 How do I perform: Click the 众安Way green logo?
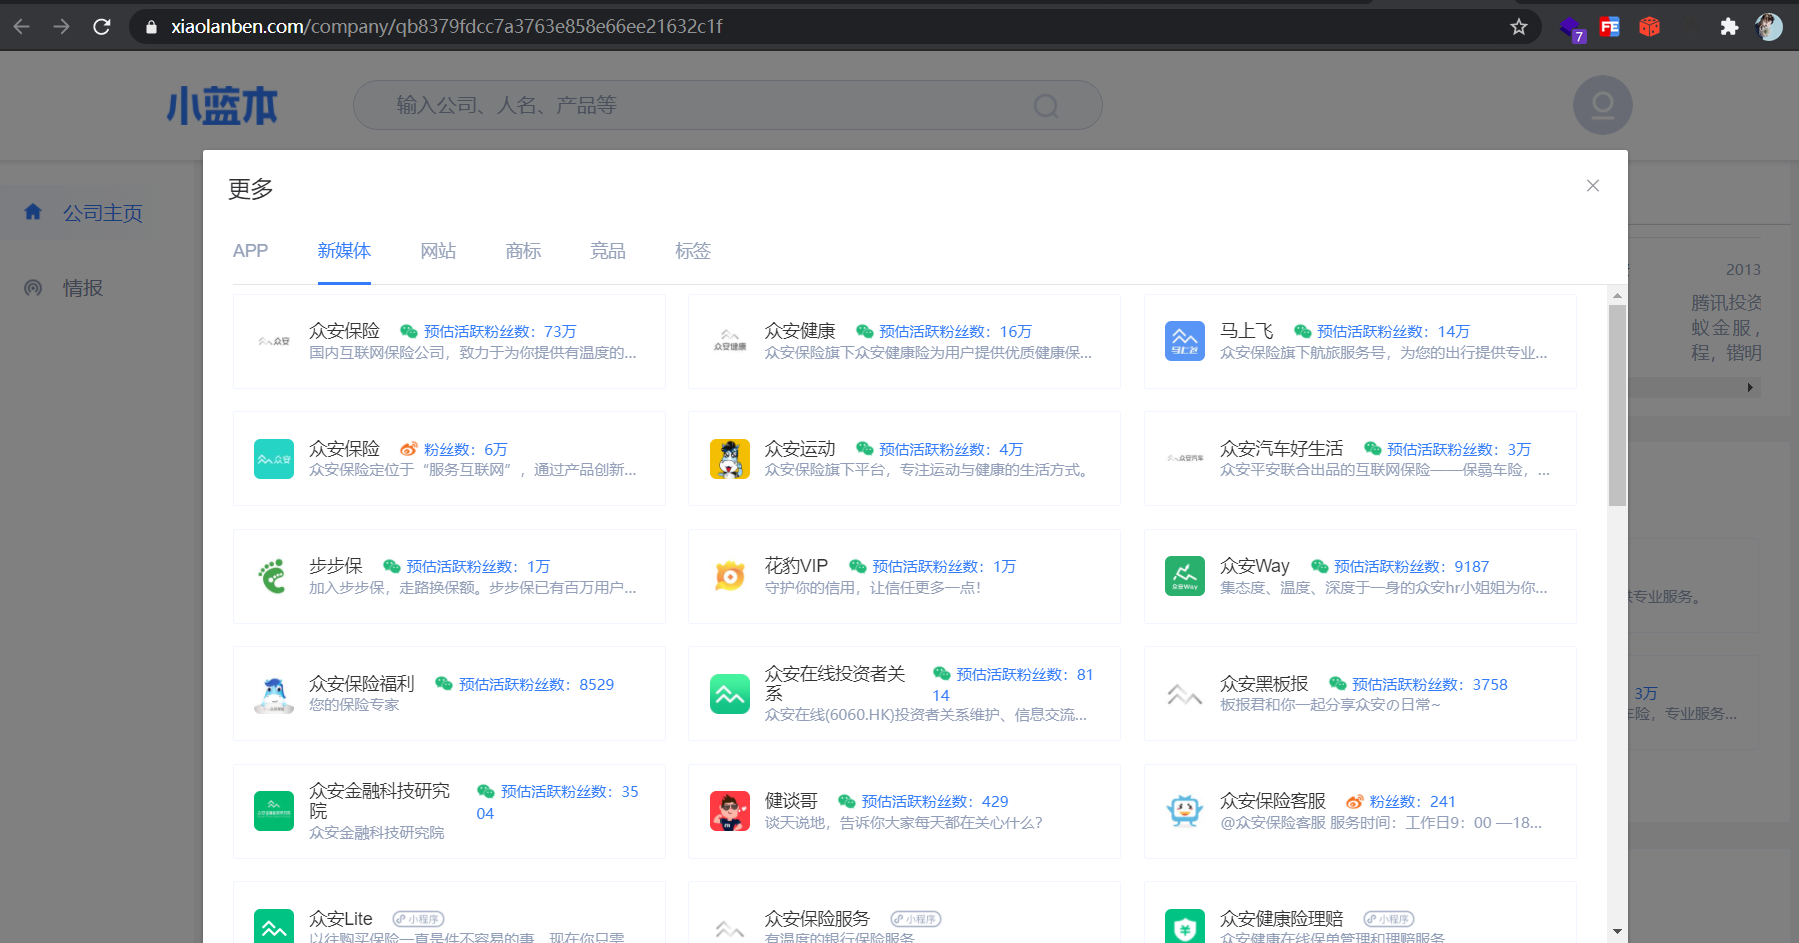[1185, 576]
